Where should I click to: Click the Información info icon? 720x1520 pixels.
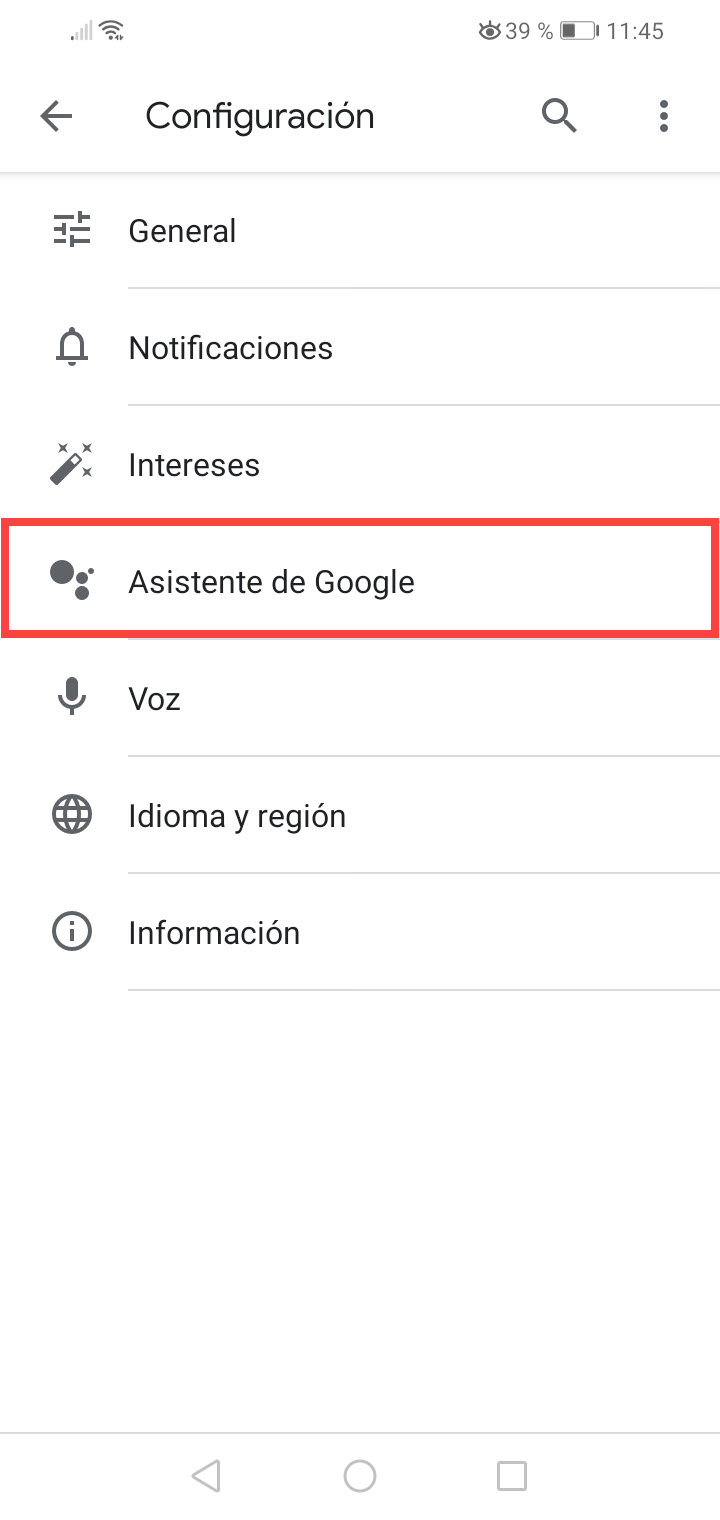click(71, 931)
